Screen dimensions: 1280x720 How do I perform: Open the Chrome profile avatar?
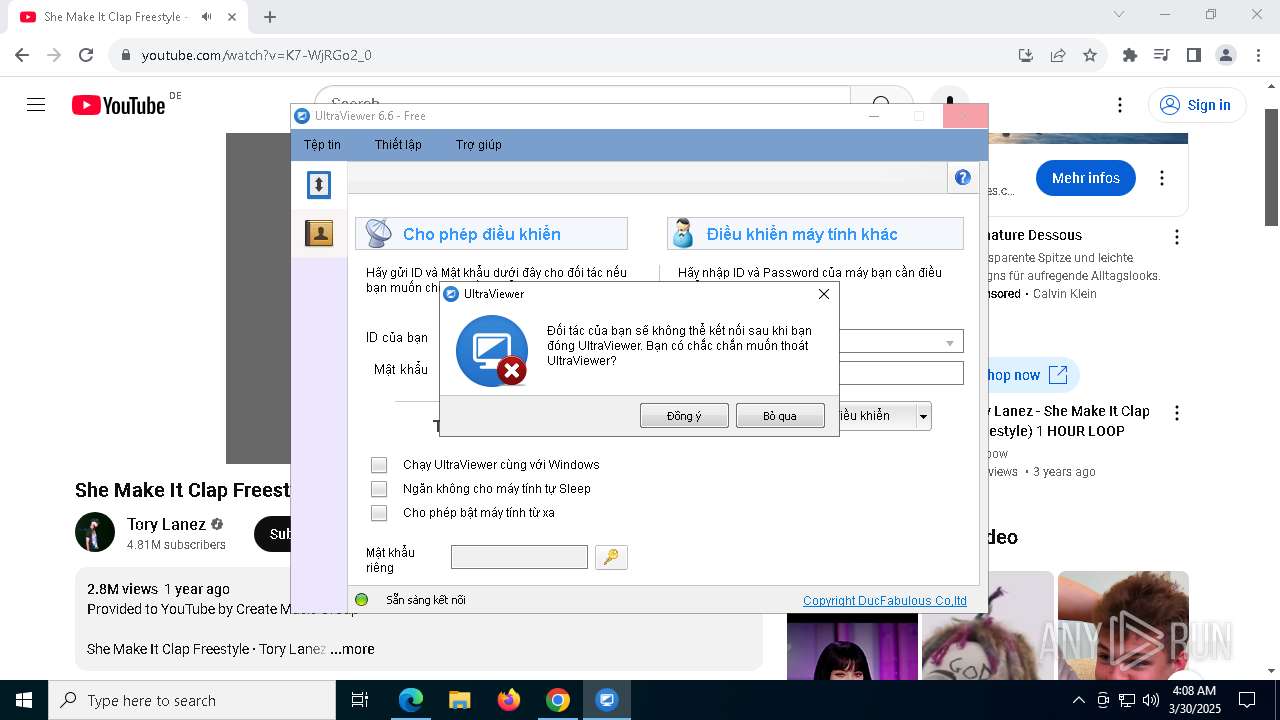pyautogui.click(x=1226, y=55)
